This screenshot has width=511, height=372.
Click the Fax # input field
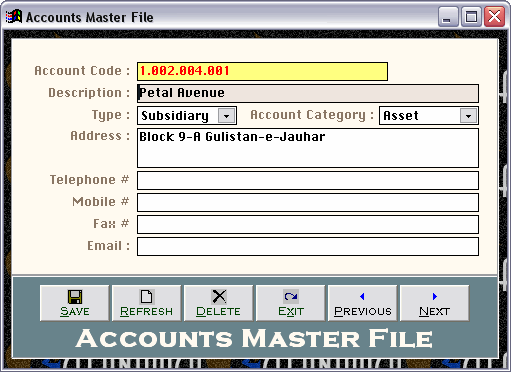coord(308,224)
